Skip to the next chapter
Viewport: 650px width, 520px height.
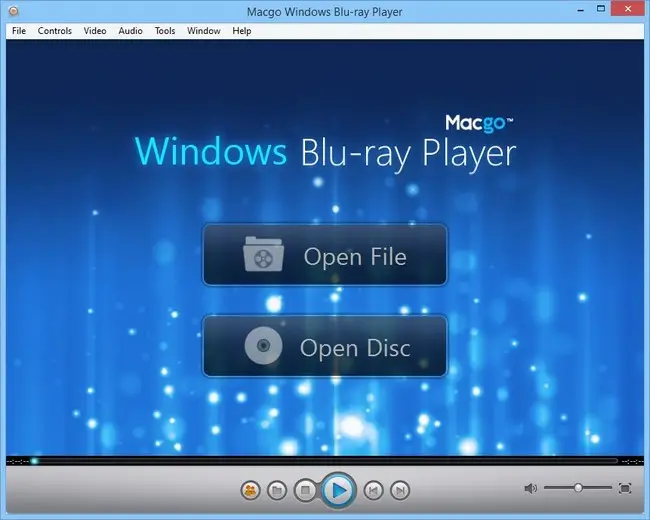[400, 491]
